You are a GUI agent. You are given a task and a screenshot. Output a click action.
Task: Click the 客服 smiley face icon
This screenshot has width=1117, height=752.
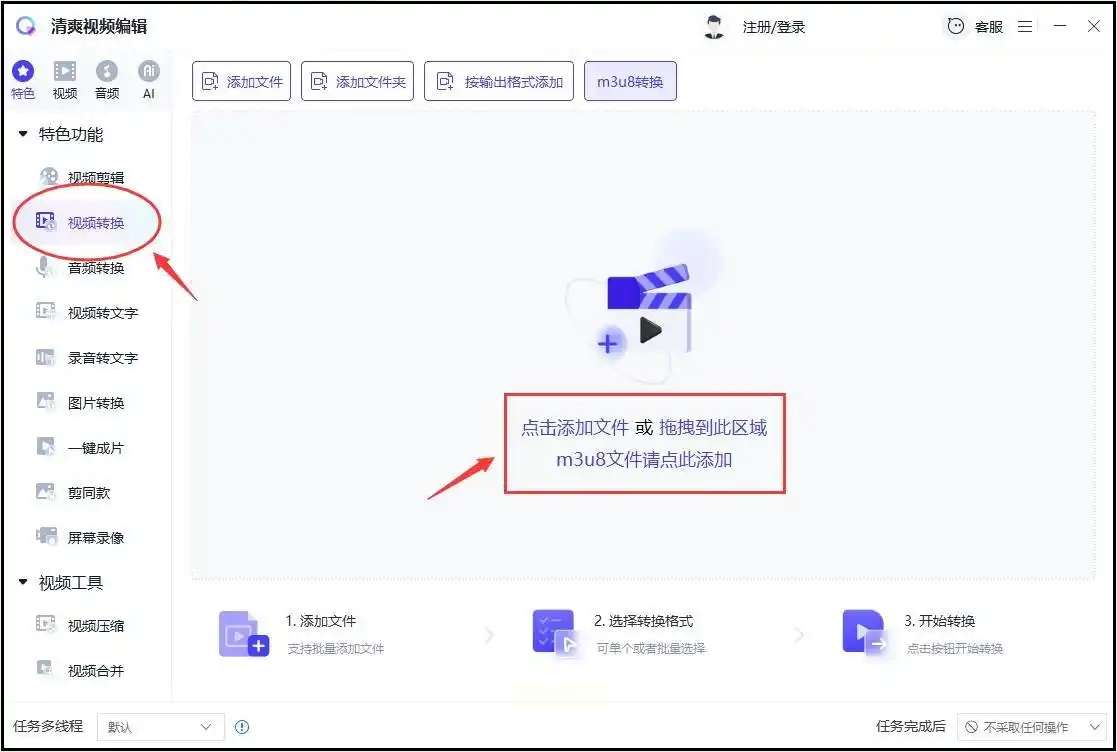955,26
